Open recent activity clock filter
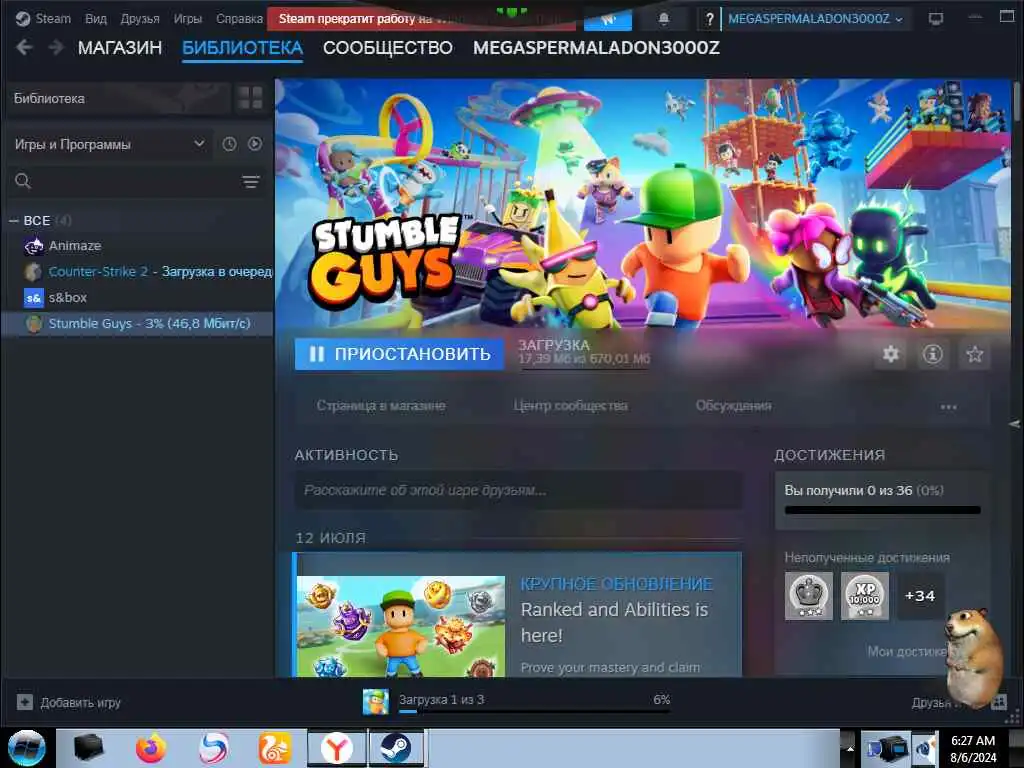1024x768 pixels. coord(229,144)
